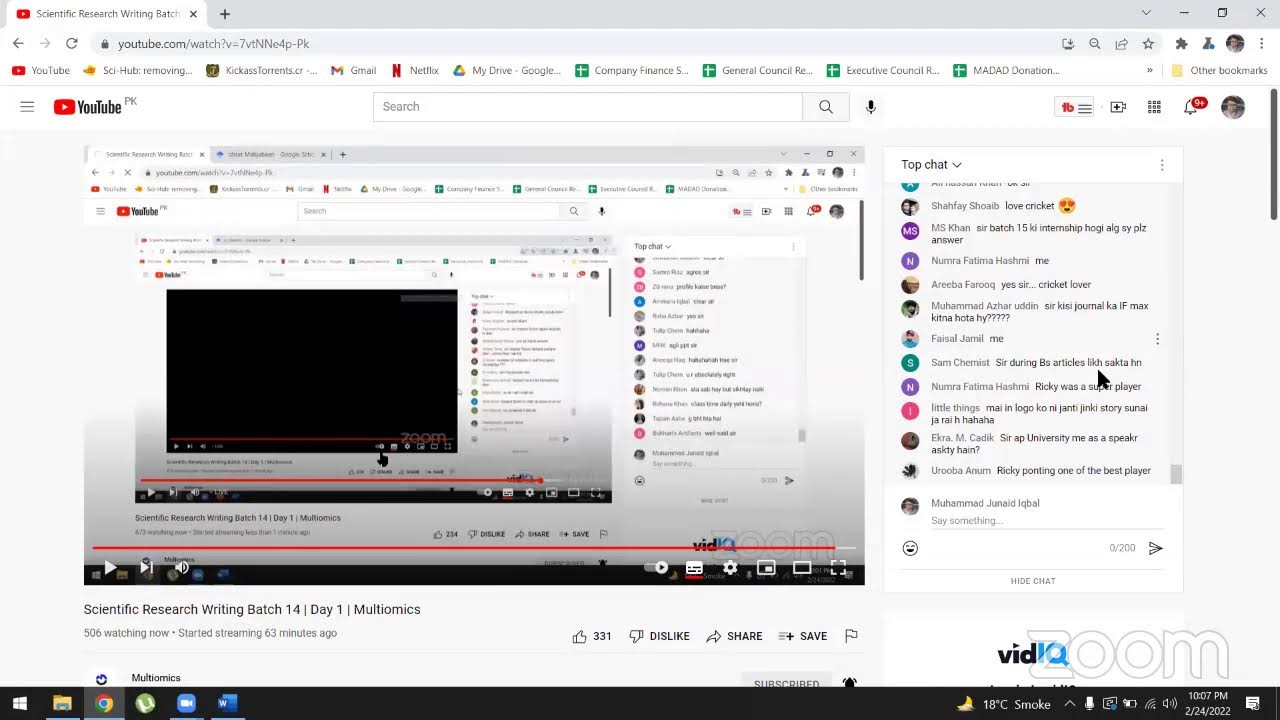Open a new browser tab
Viewport: 1280px width, 720px height.
pos(225,14)
